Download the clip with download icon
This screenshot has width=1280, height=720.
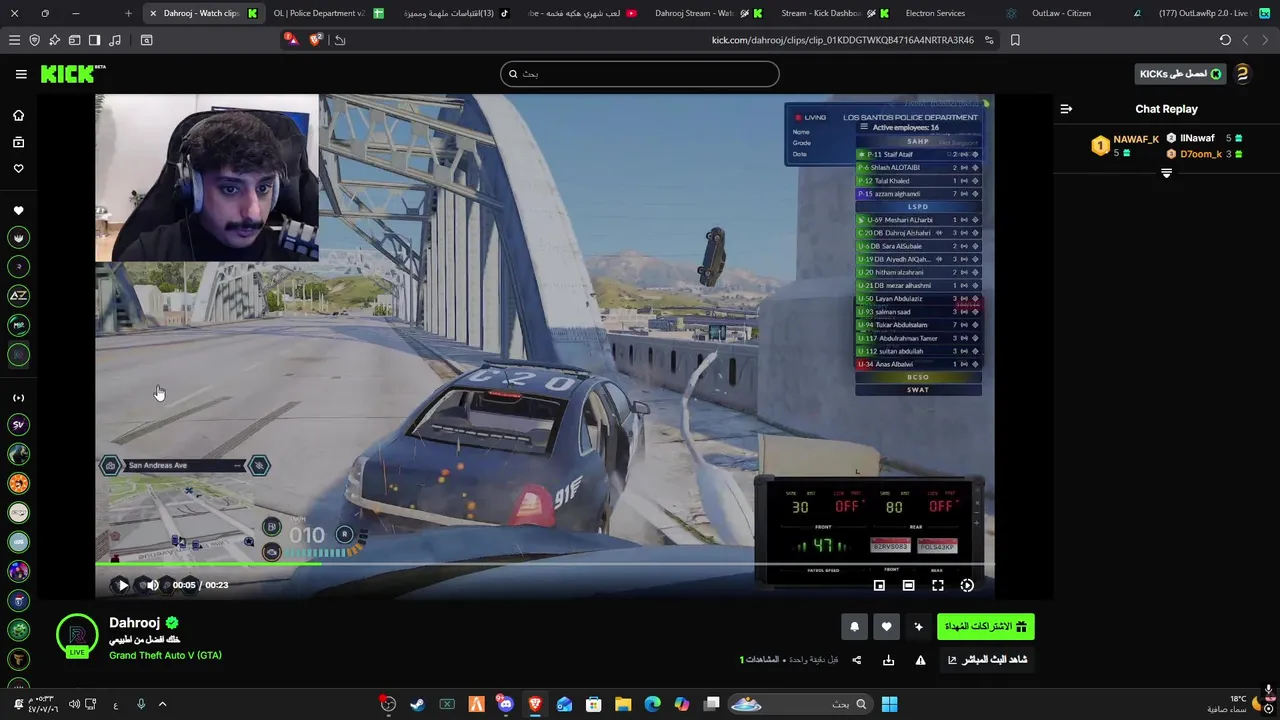point(888,660)
